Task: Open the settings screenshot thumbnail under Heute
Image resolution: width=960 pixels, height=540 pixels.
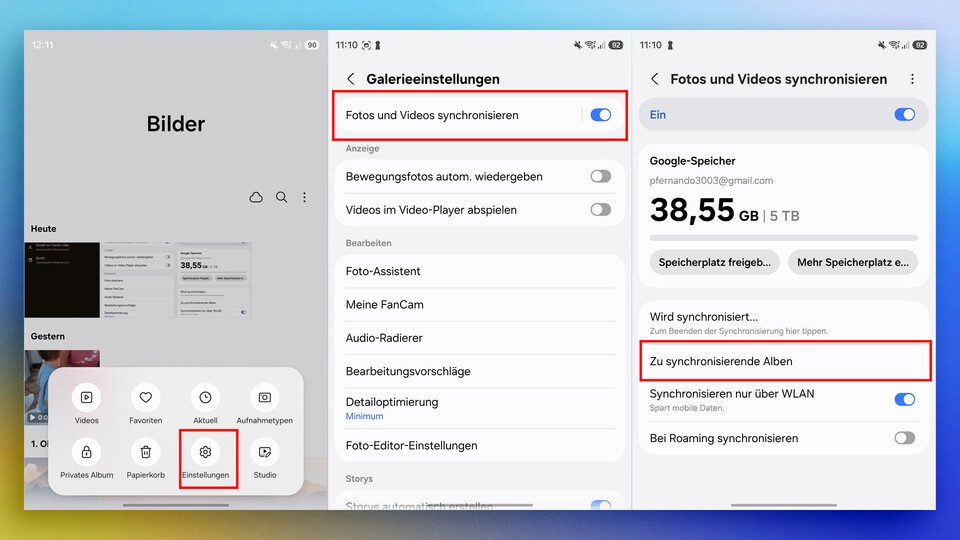Action: pyautogui.click(x=138, y=280)
